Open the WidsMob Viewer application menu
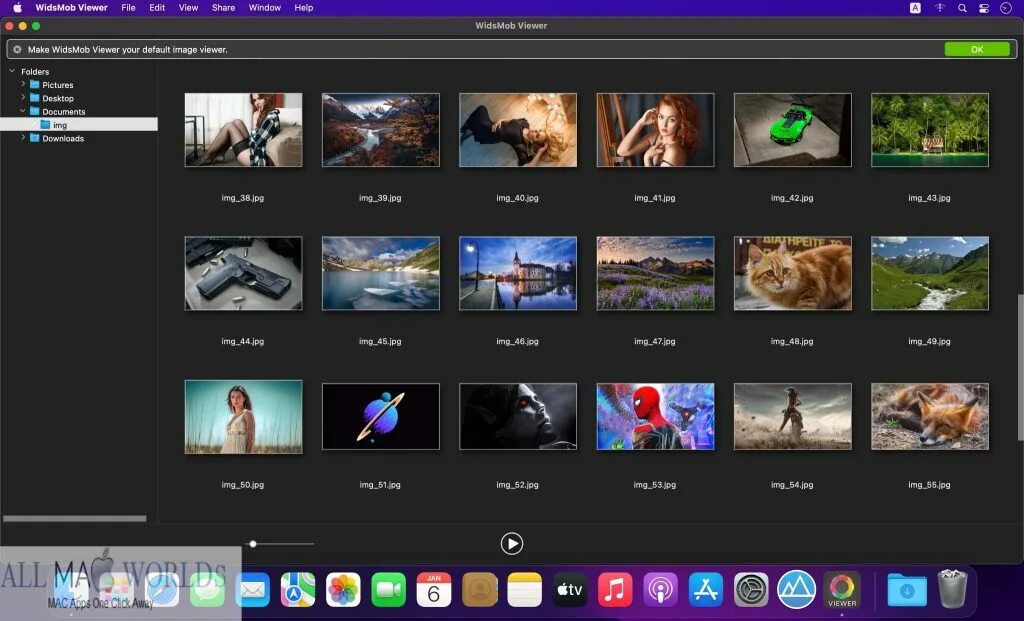 (x=70, y=8)
